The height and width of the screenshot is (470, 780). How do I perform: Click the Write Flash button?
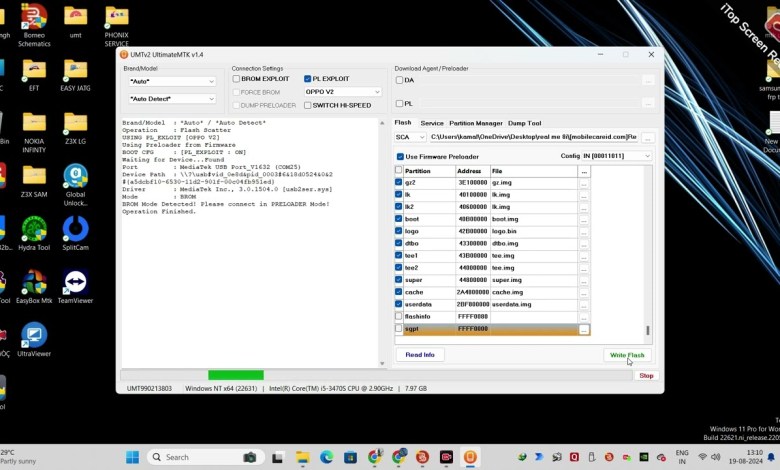[627, 355]
